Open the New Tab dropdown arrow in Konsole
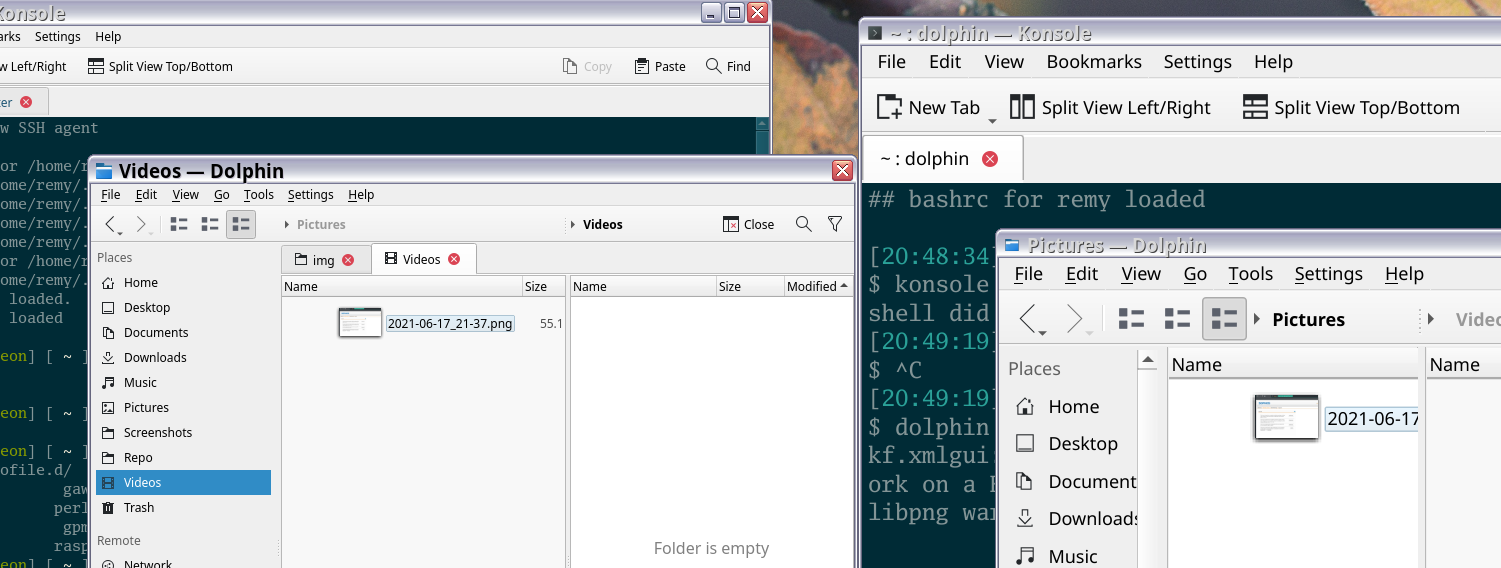The width and height of the screenshot is (1501, 568). 992,120
